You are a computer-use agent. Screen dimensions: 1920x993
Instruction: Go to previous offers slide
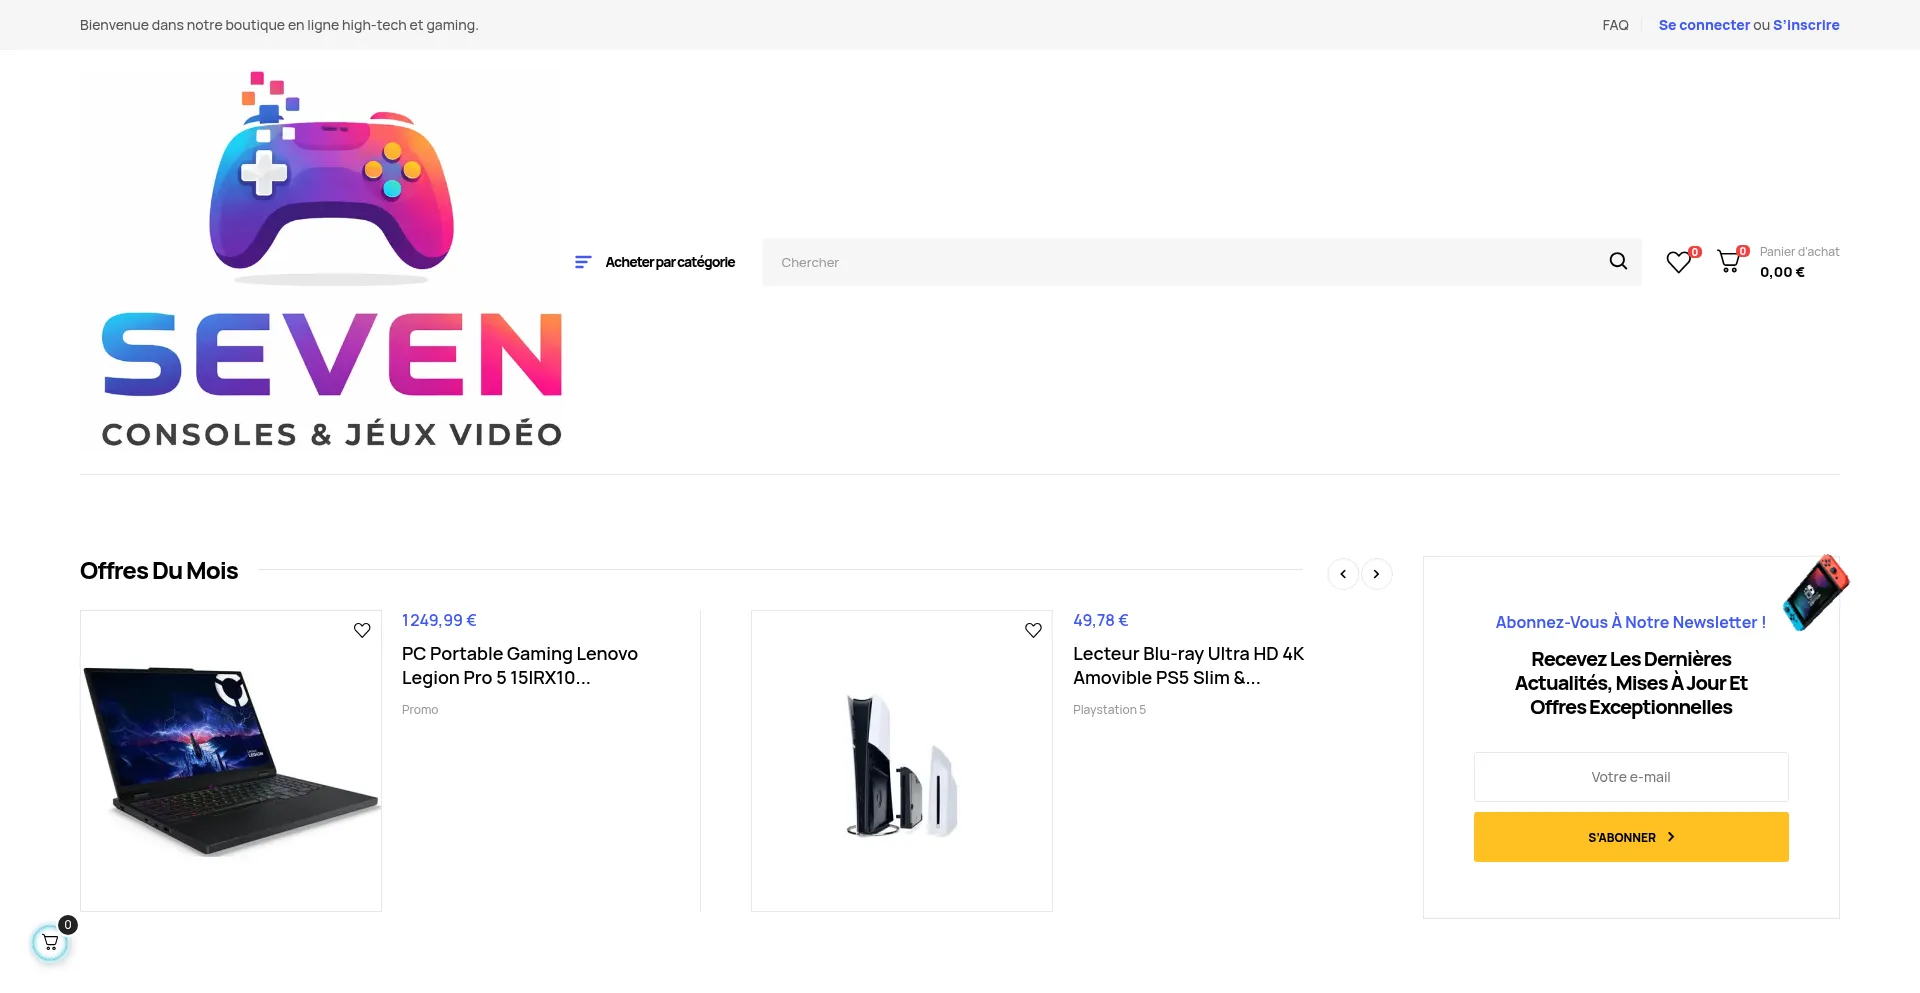click(1343, 574)
